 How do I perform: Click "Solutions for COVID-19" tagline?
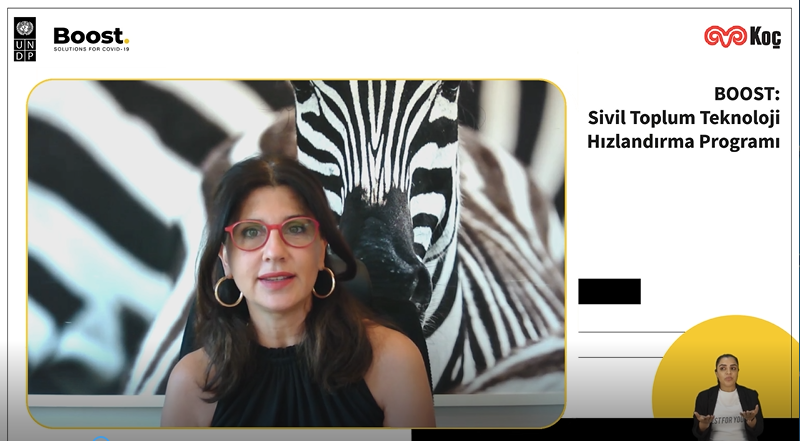coord(91,49)
